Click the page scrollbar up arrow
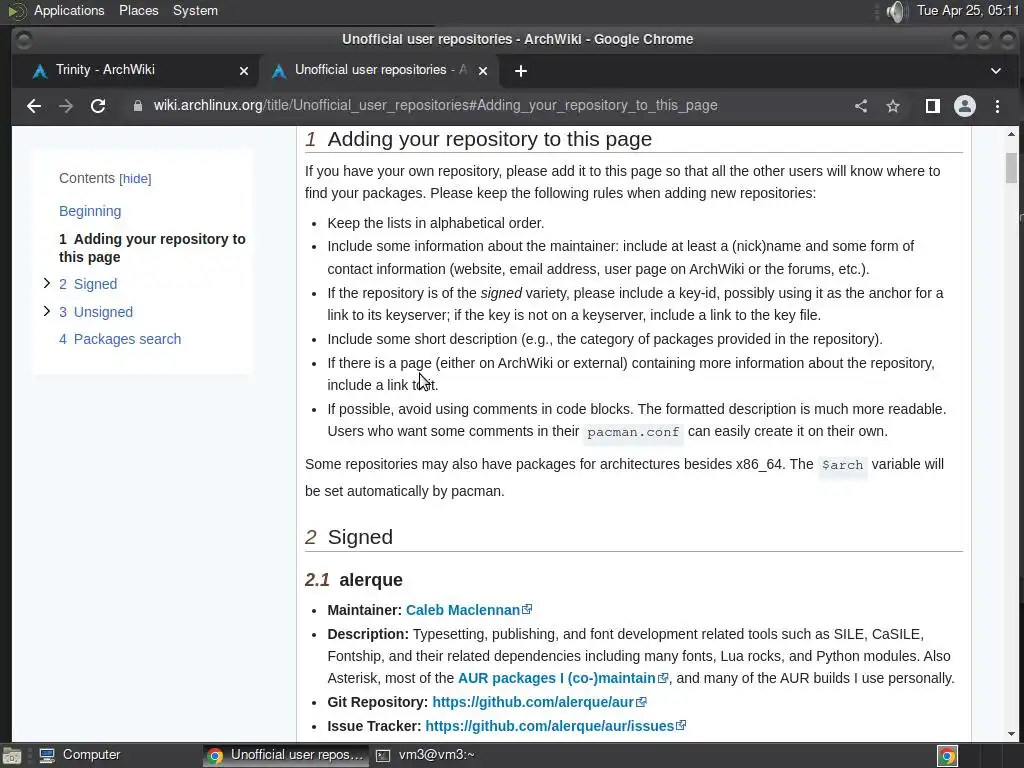This screenshot has width=1024, height=768. (x=1011, y=134)
